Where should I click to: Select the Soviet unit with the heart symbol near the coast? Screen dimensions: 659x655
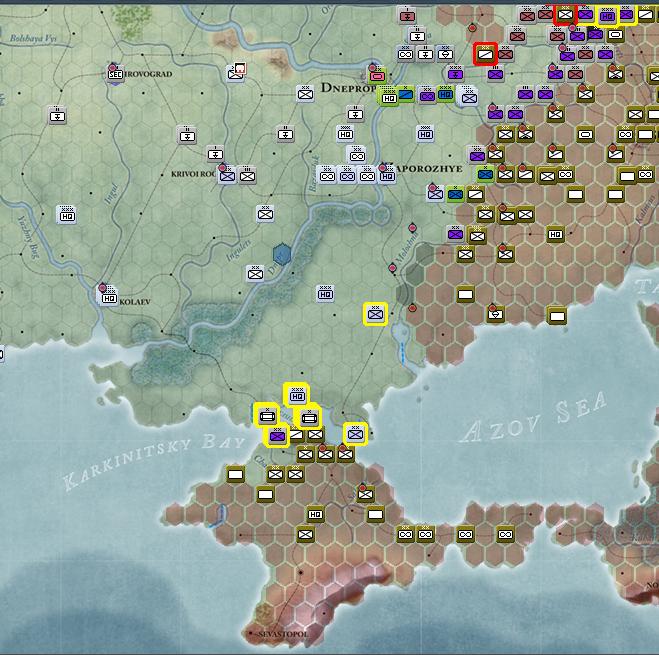pyautogui.click(x=496, y=314)
